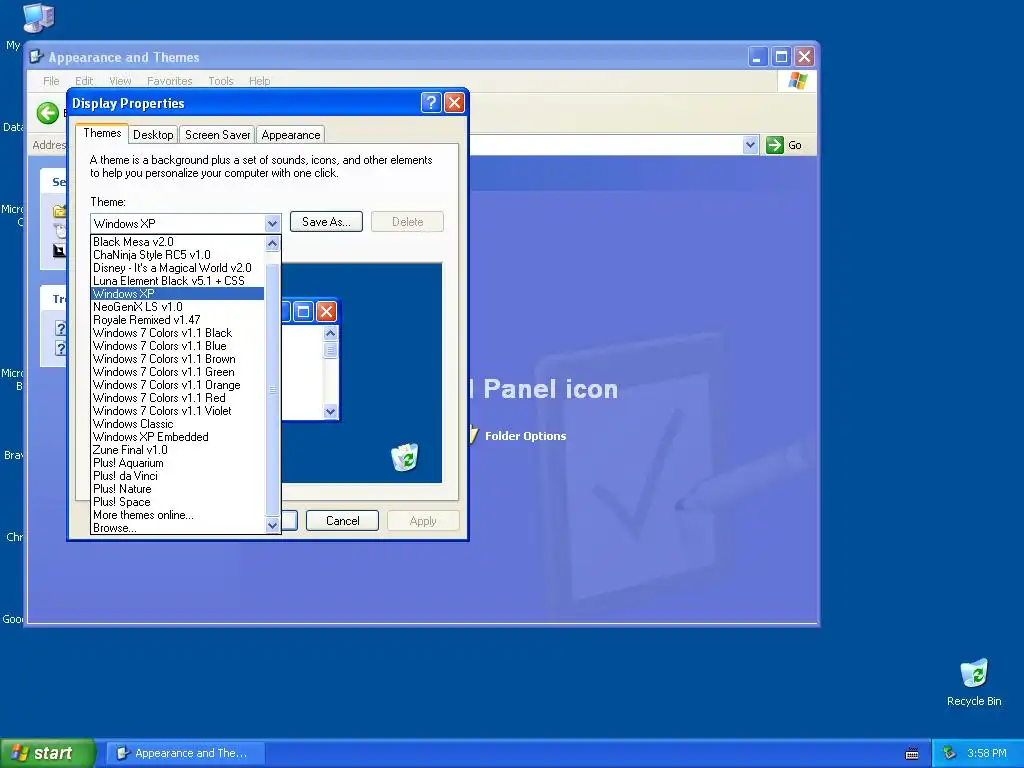Choose the Browse... entry in theme list
Screen dimensions: 1024x768
click(x=178, y=528)
